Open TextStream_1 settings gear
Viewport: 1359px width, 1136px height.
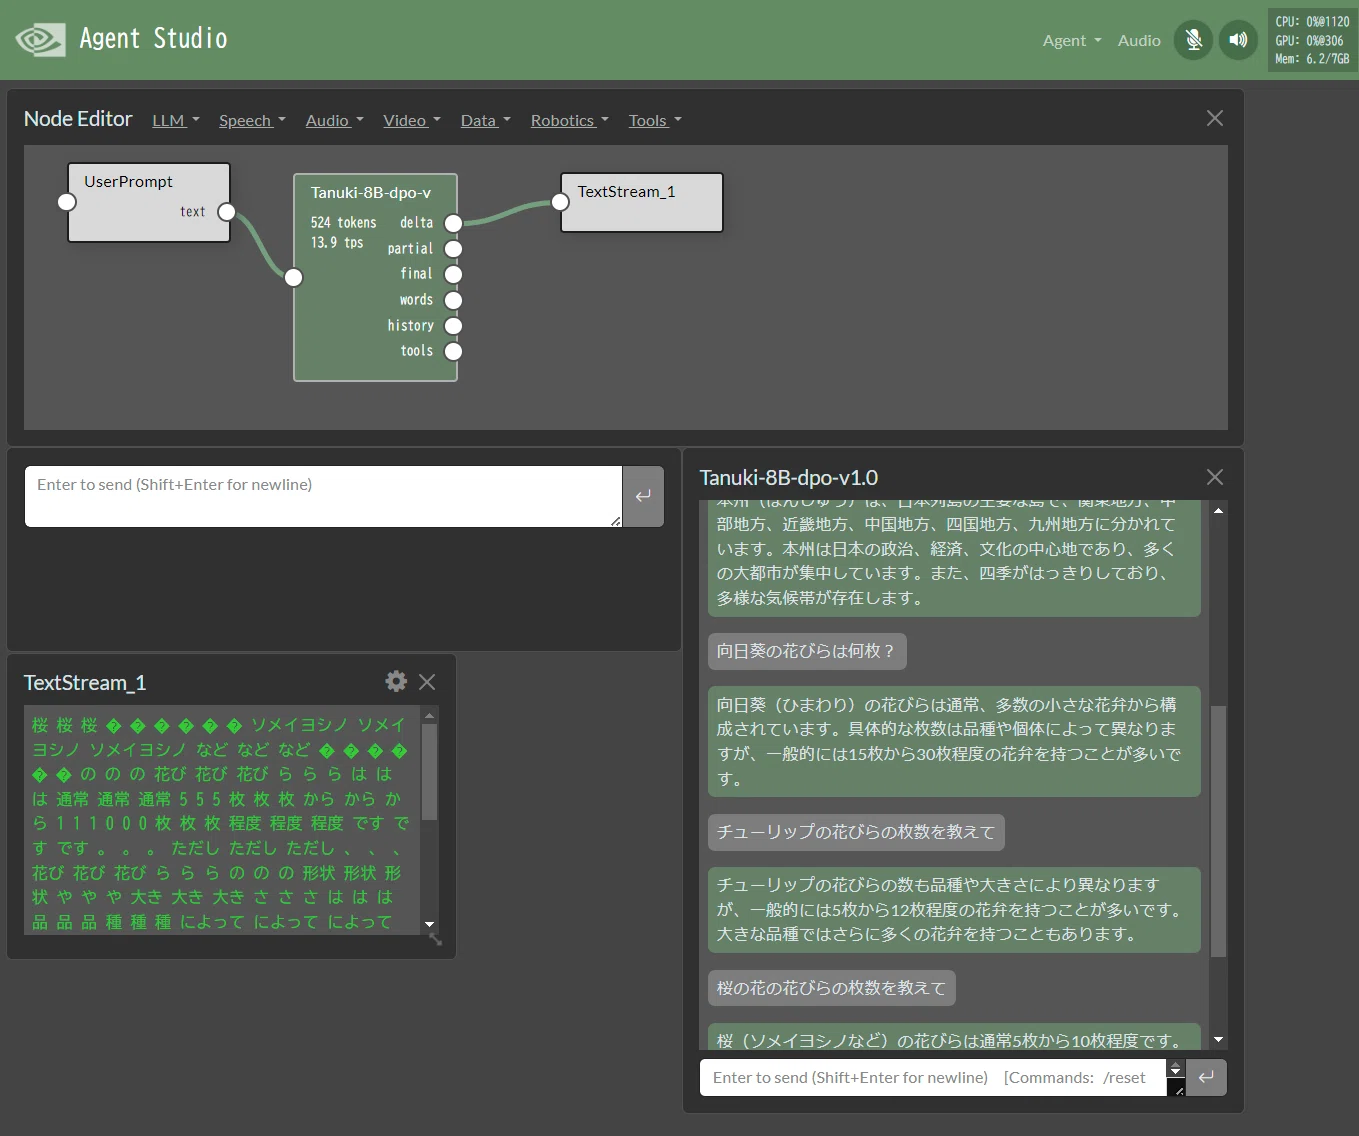396,681
